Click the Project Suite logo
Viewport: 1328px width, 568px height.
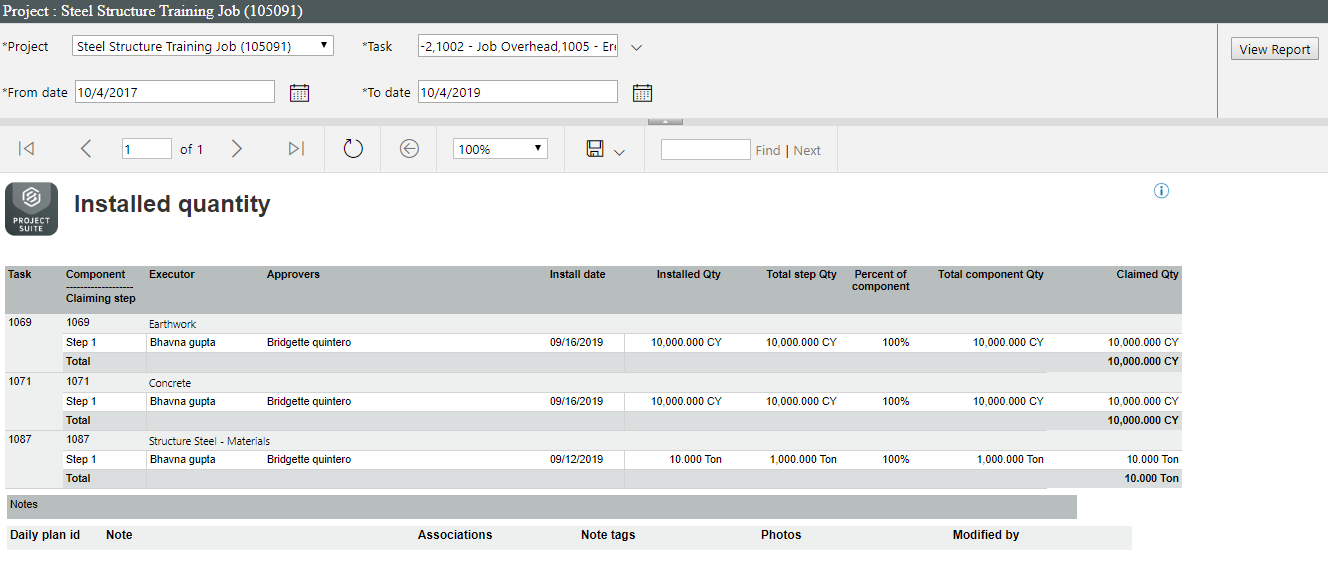pos(31,209)
